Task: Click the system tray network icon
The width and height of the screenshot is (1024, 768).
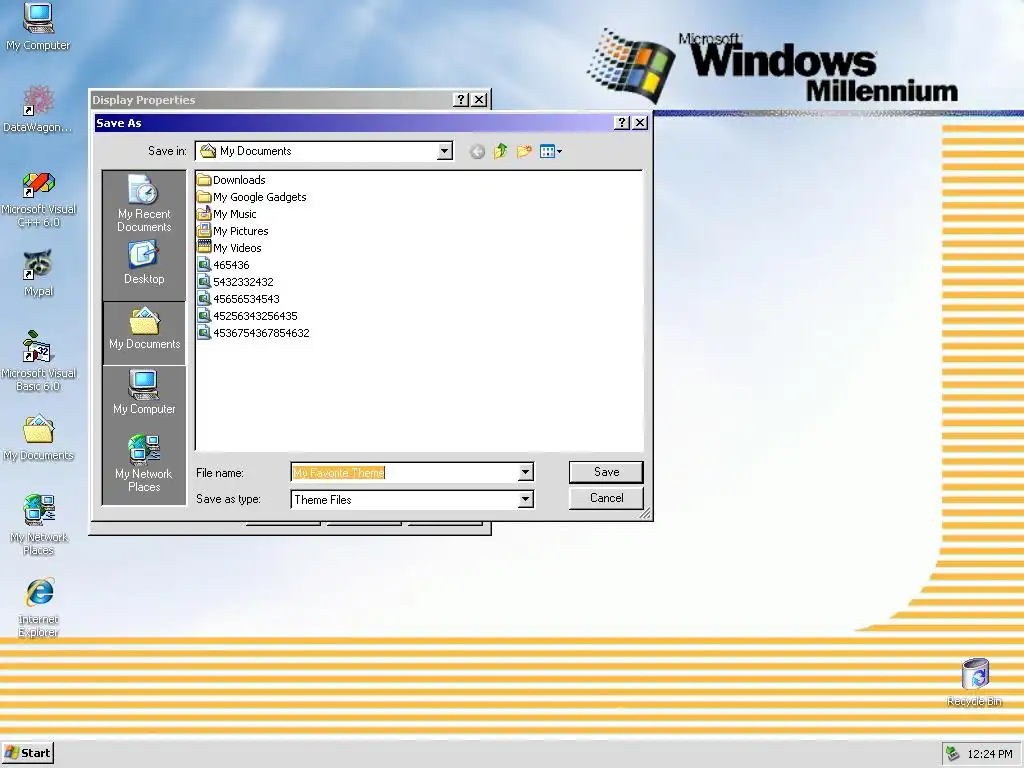Action: (x=953, y=754)
